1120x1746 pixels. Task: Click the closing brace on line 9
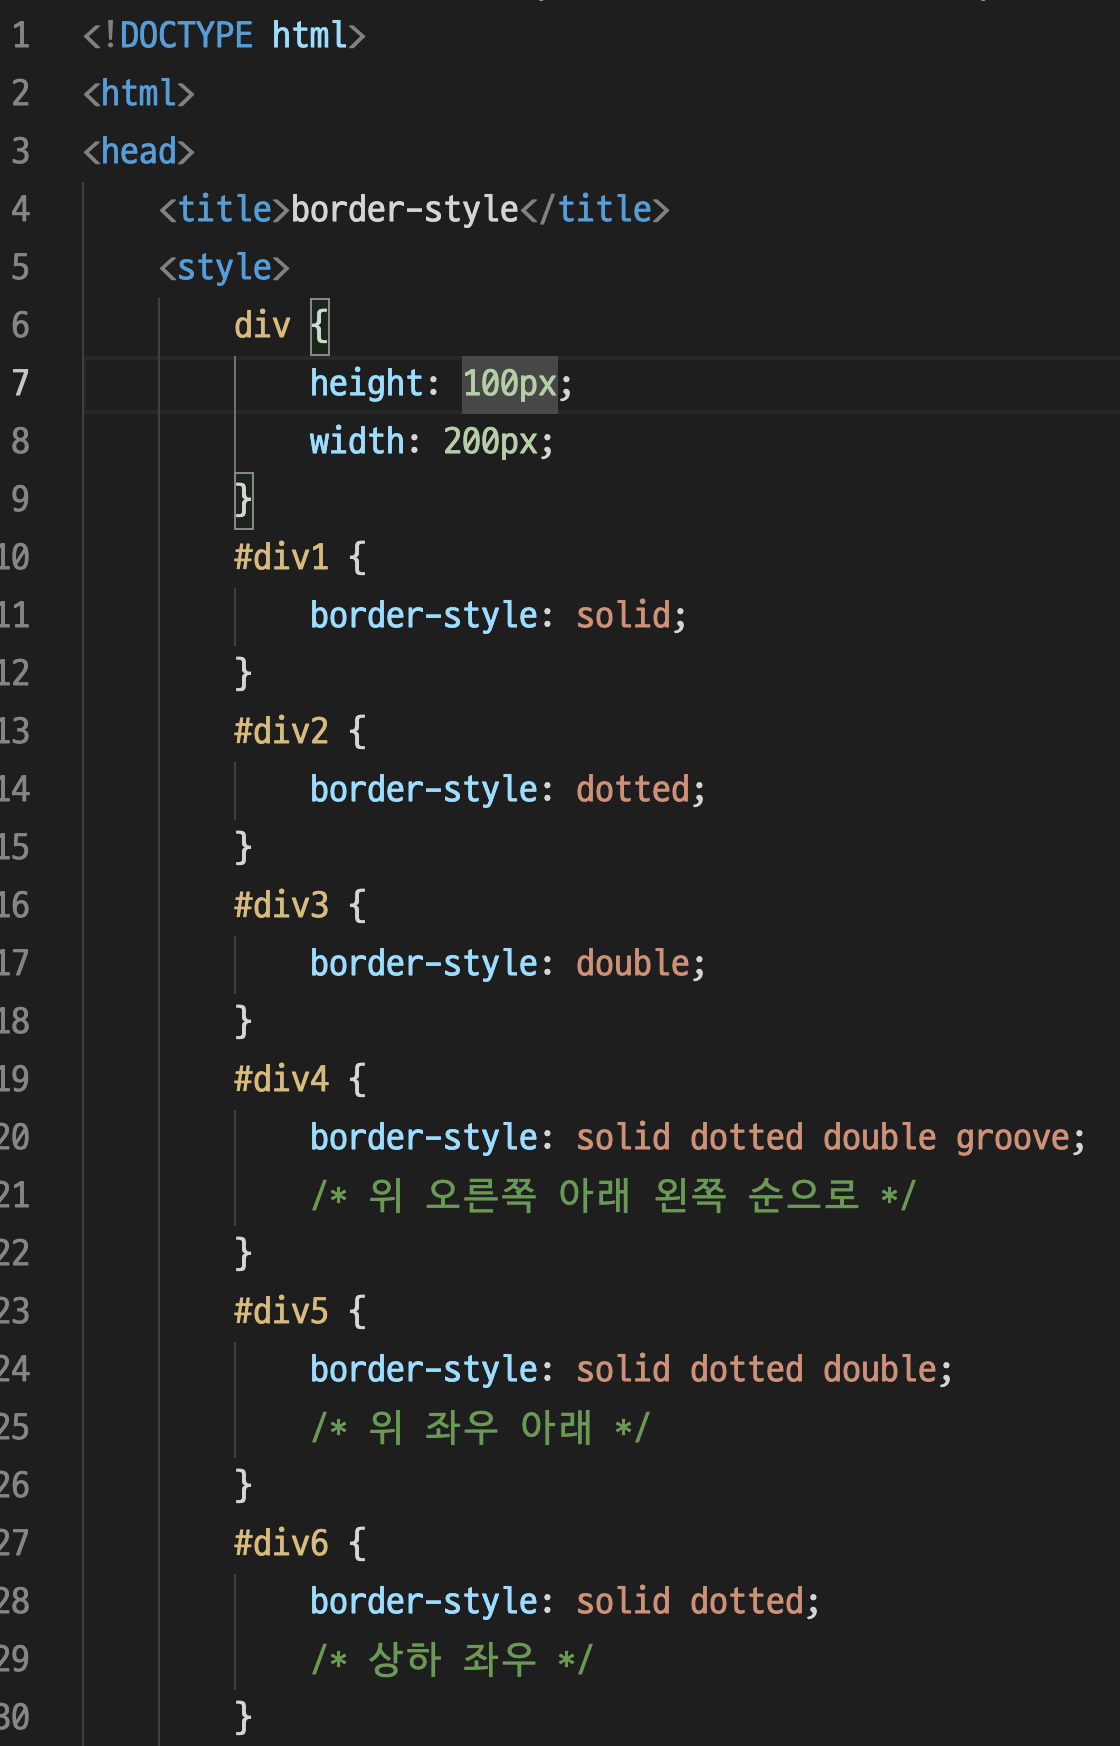(243, 500)
